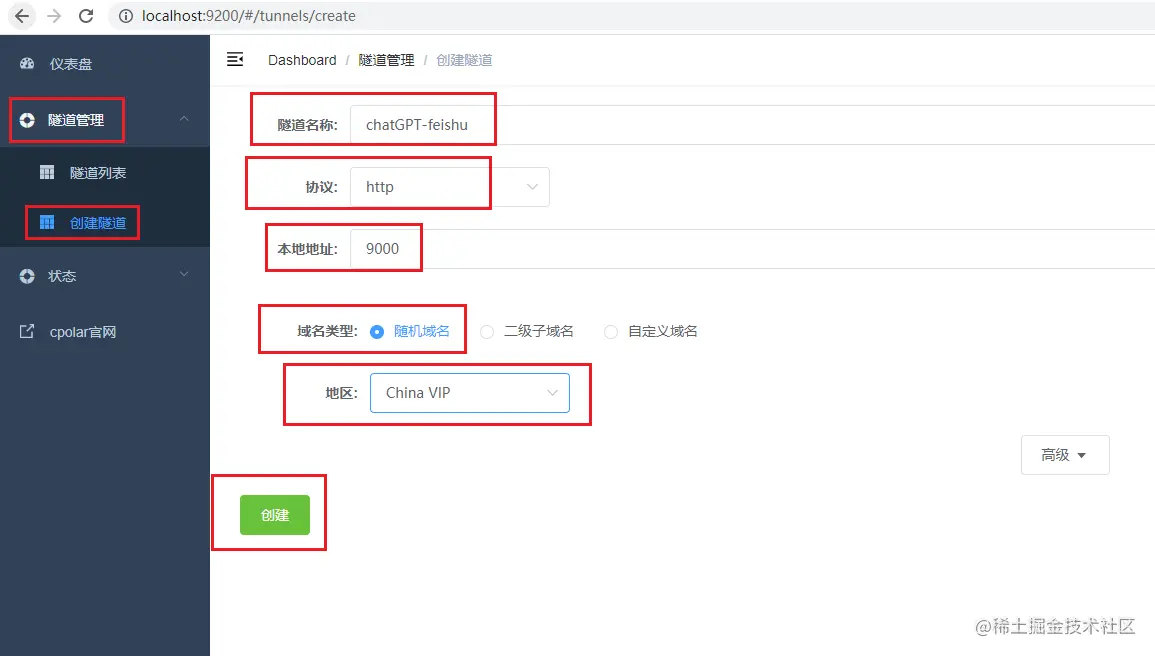Click the site info icon in address bar
Screen dimensions: 1155x656
click(x=126, y=16)
